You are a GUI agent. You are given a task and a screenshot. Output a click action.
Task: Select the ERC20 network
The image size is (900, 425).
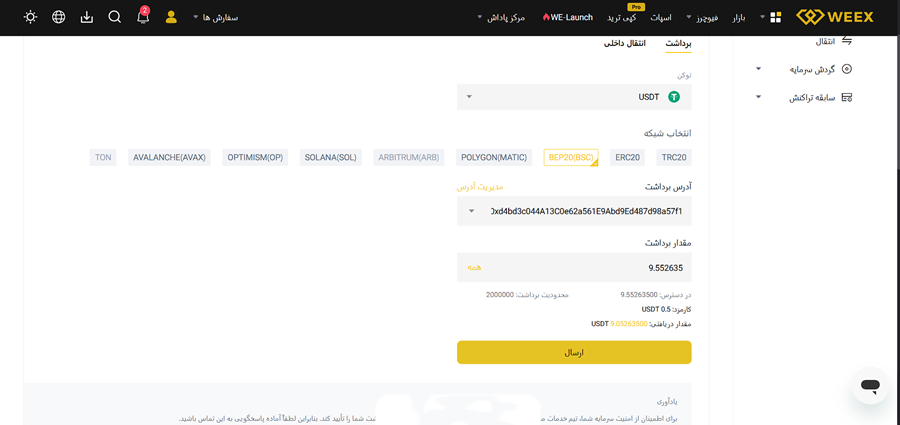coord(627,157)
